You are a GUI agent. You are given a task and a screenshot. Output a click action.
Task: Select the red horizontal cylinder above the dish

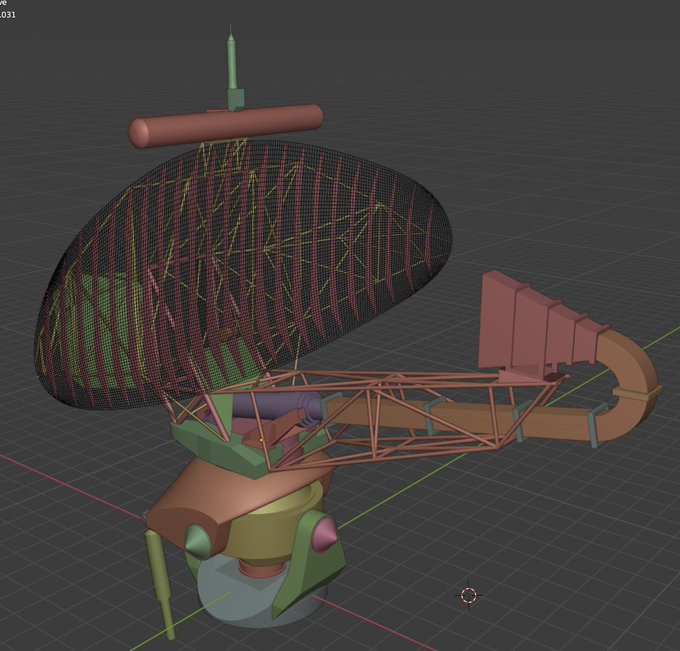[x=226, y=126]
